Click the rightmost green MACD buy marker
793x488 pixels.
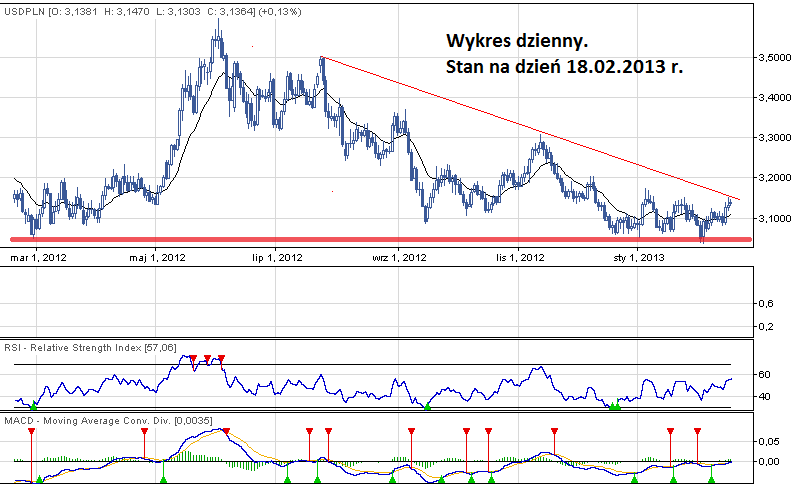click(x=712, y=479)
